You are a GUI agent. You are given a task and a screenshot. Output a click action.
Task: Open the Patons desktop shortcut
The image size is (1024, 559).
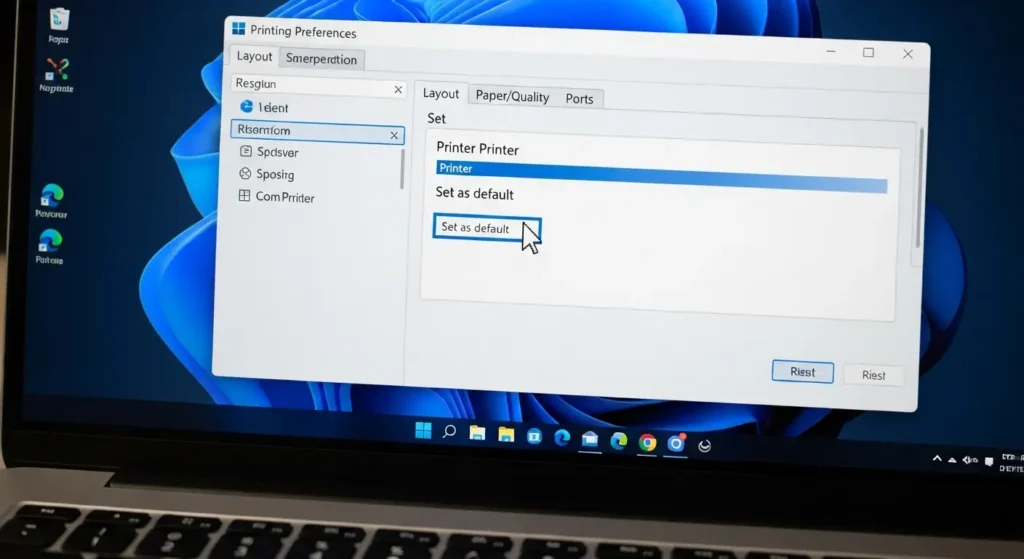(x=50, y=246)
